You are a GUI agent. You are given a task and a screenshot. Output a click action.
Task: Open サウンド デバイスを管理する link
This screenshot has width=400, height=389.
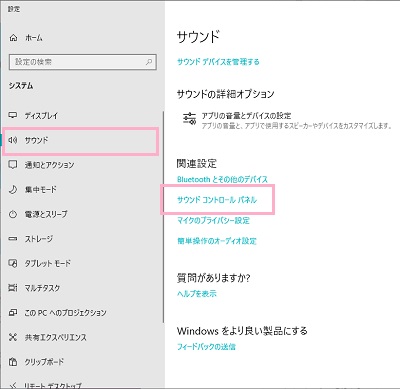218,62
